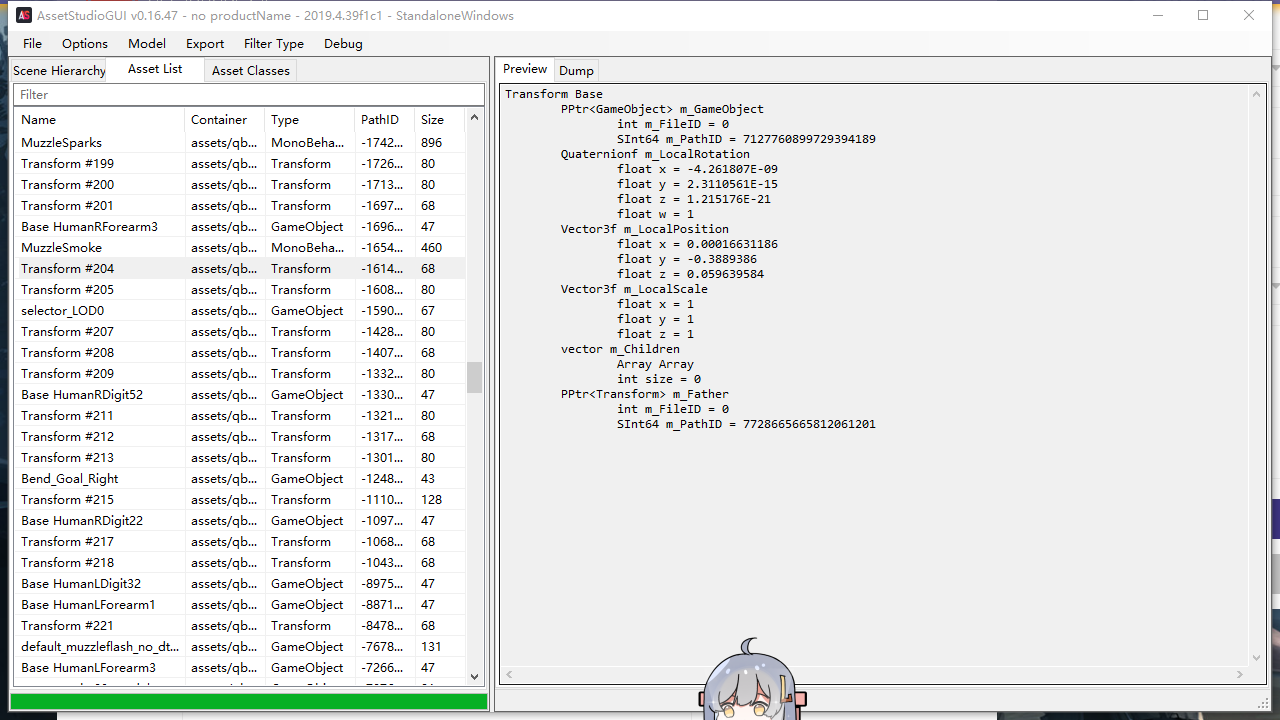Click the Filter search input field
This screenshot has height=720, width=1280.
click(x=248, y=95)
